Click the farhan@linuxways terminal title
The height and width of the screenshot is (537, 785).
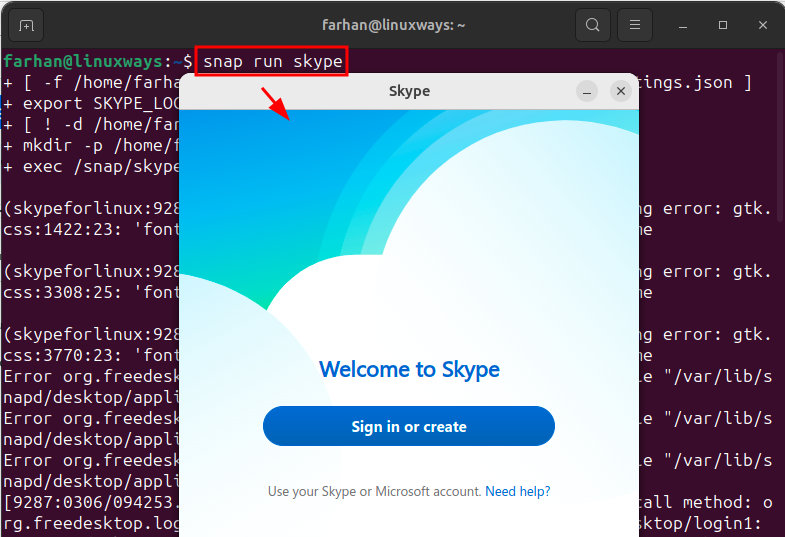pos(394,25)
